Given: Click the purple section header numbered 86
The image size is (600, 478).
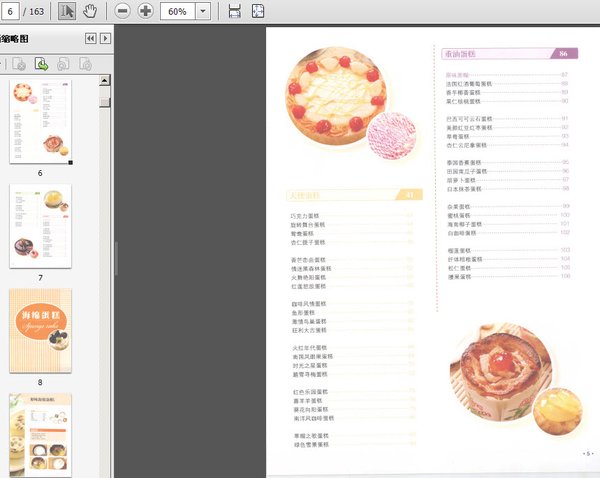Looking at the screenshot, I should pos(509,54).
